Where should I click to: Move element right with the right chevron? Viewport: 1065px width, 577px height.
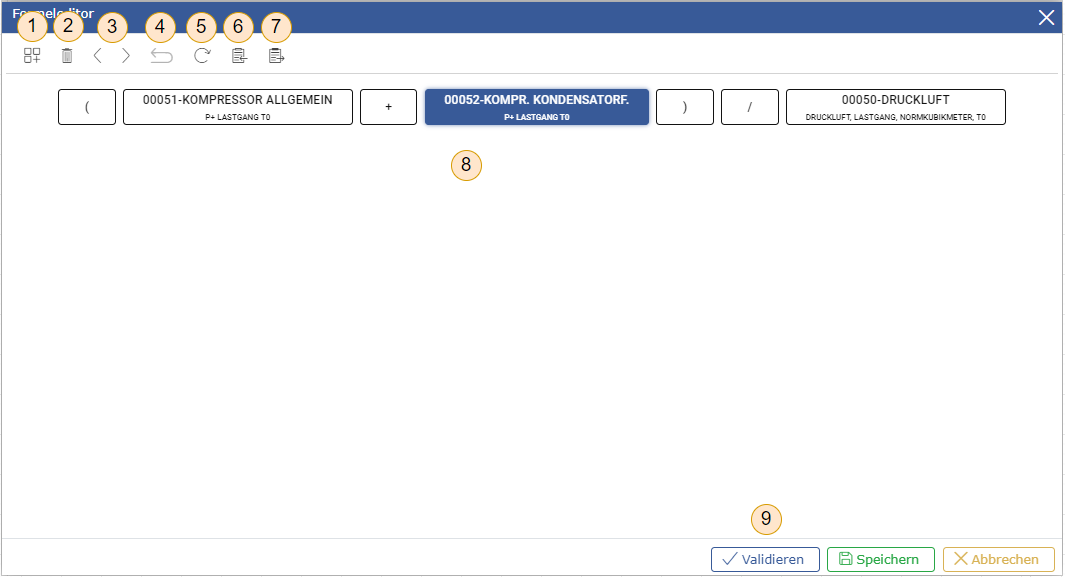coord(126,56)
